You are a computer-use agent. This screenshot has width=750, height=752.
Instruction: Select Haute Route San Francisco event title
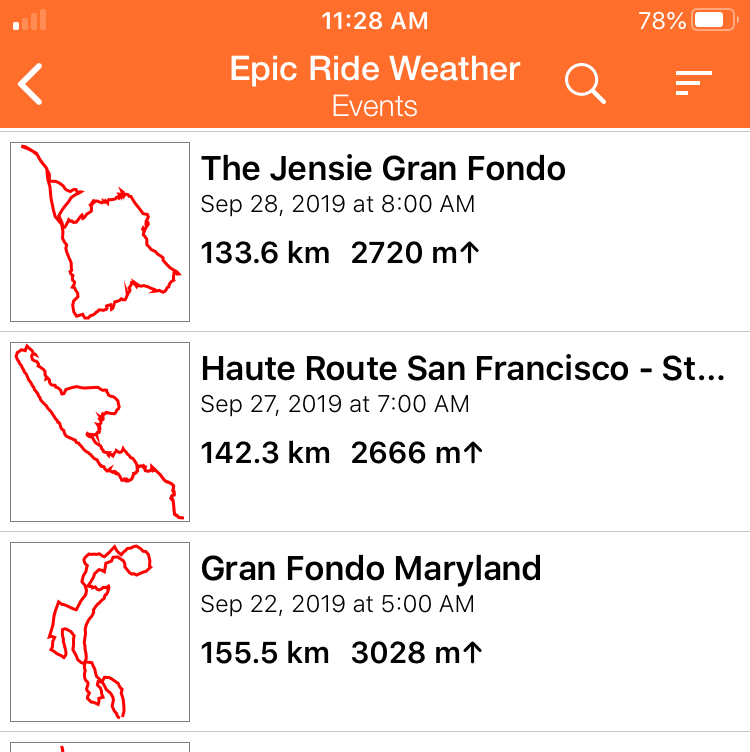pyautogui.click(x=463, y=368)
